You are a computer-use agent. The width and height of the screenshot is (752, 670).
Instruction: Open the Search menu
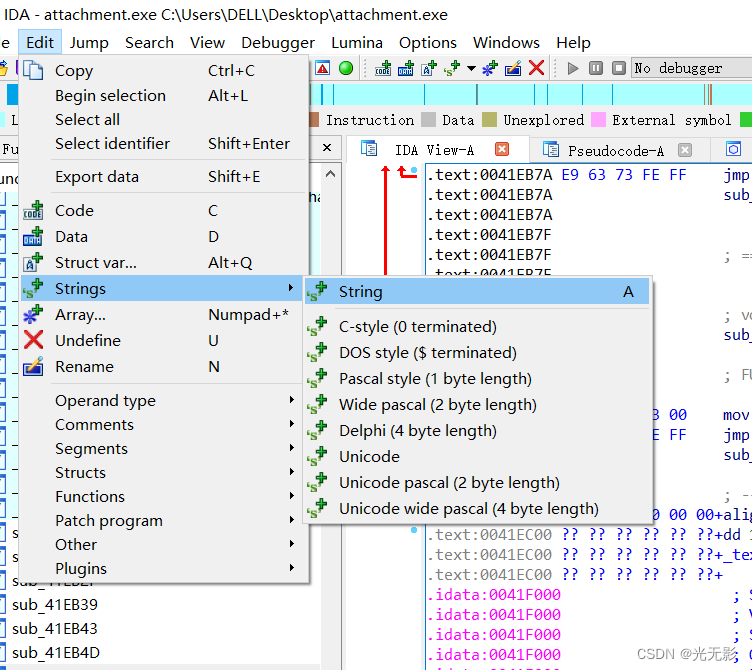pyautogui.click(x=149, y=42)
